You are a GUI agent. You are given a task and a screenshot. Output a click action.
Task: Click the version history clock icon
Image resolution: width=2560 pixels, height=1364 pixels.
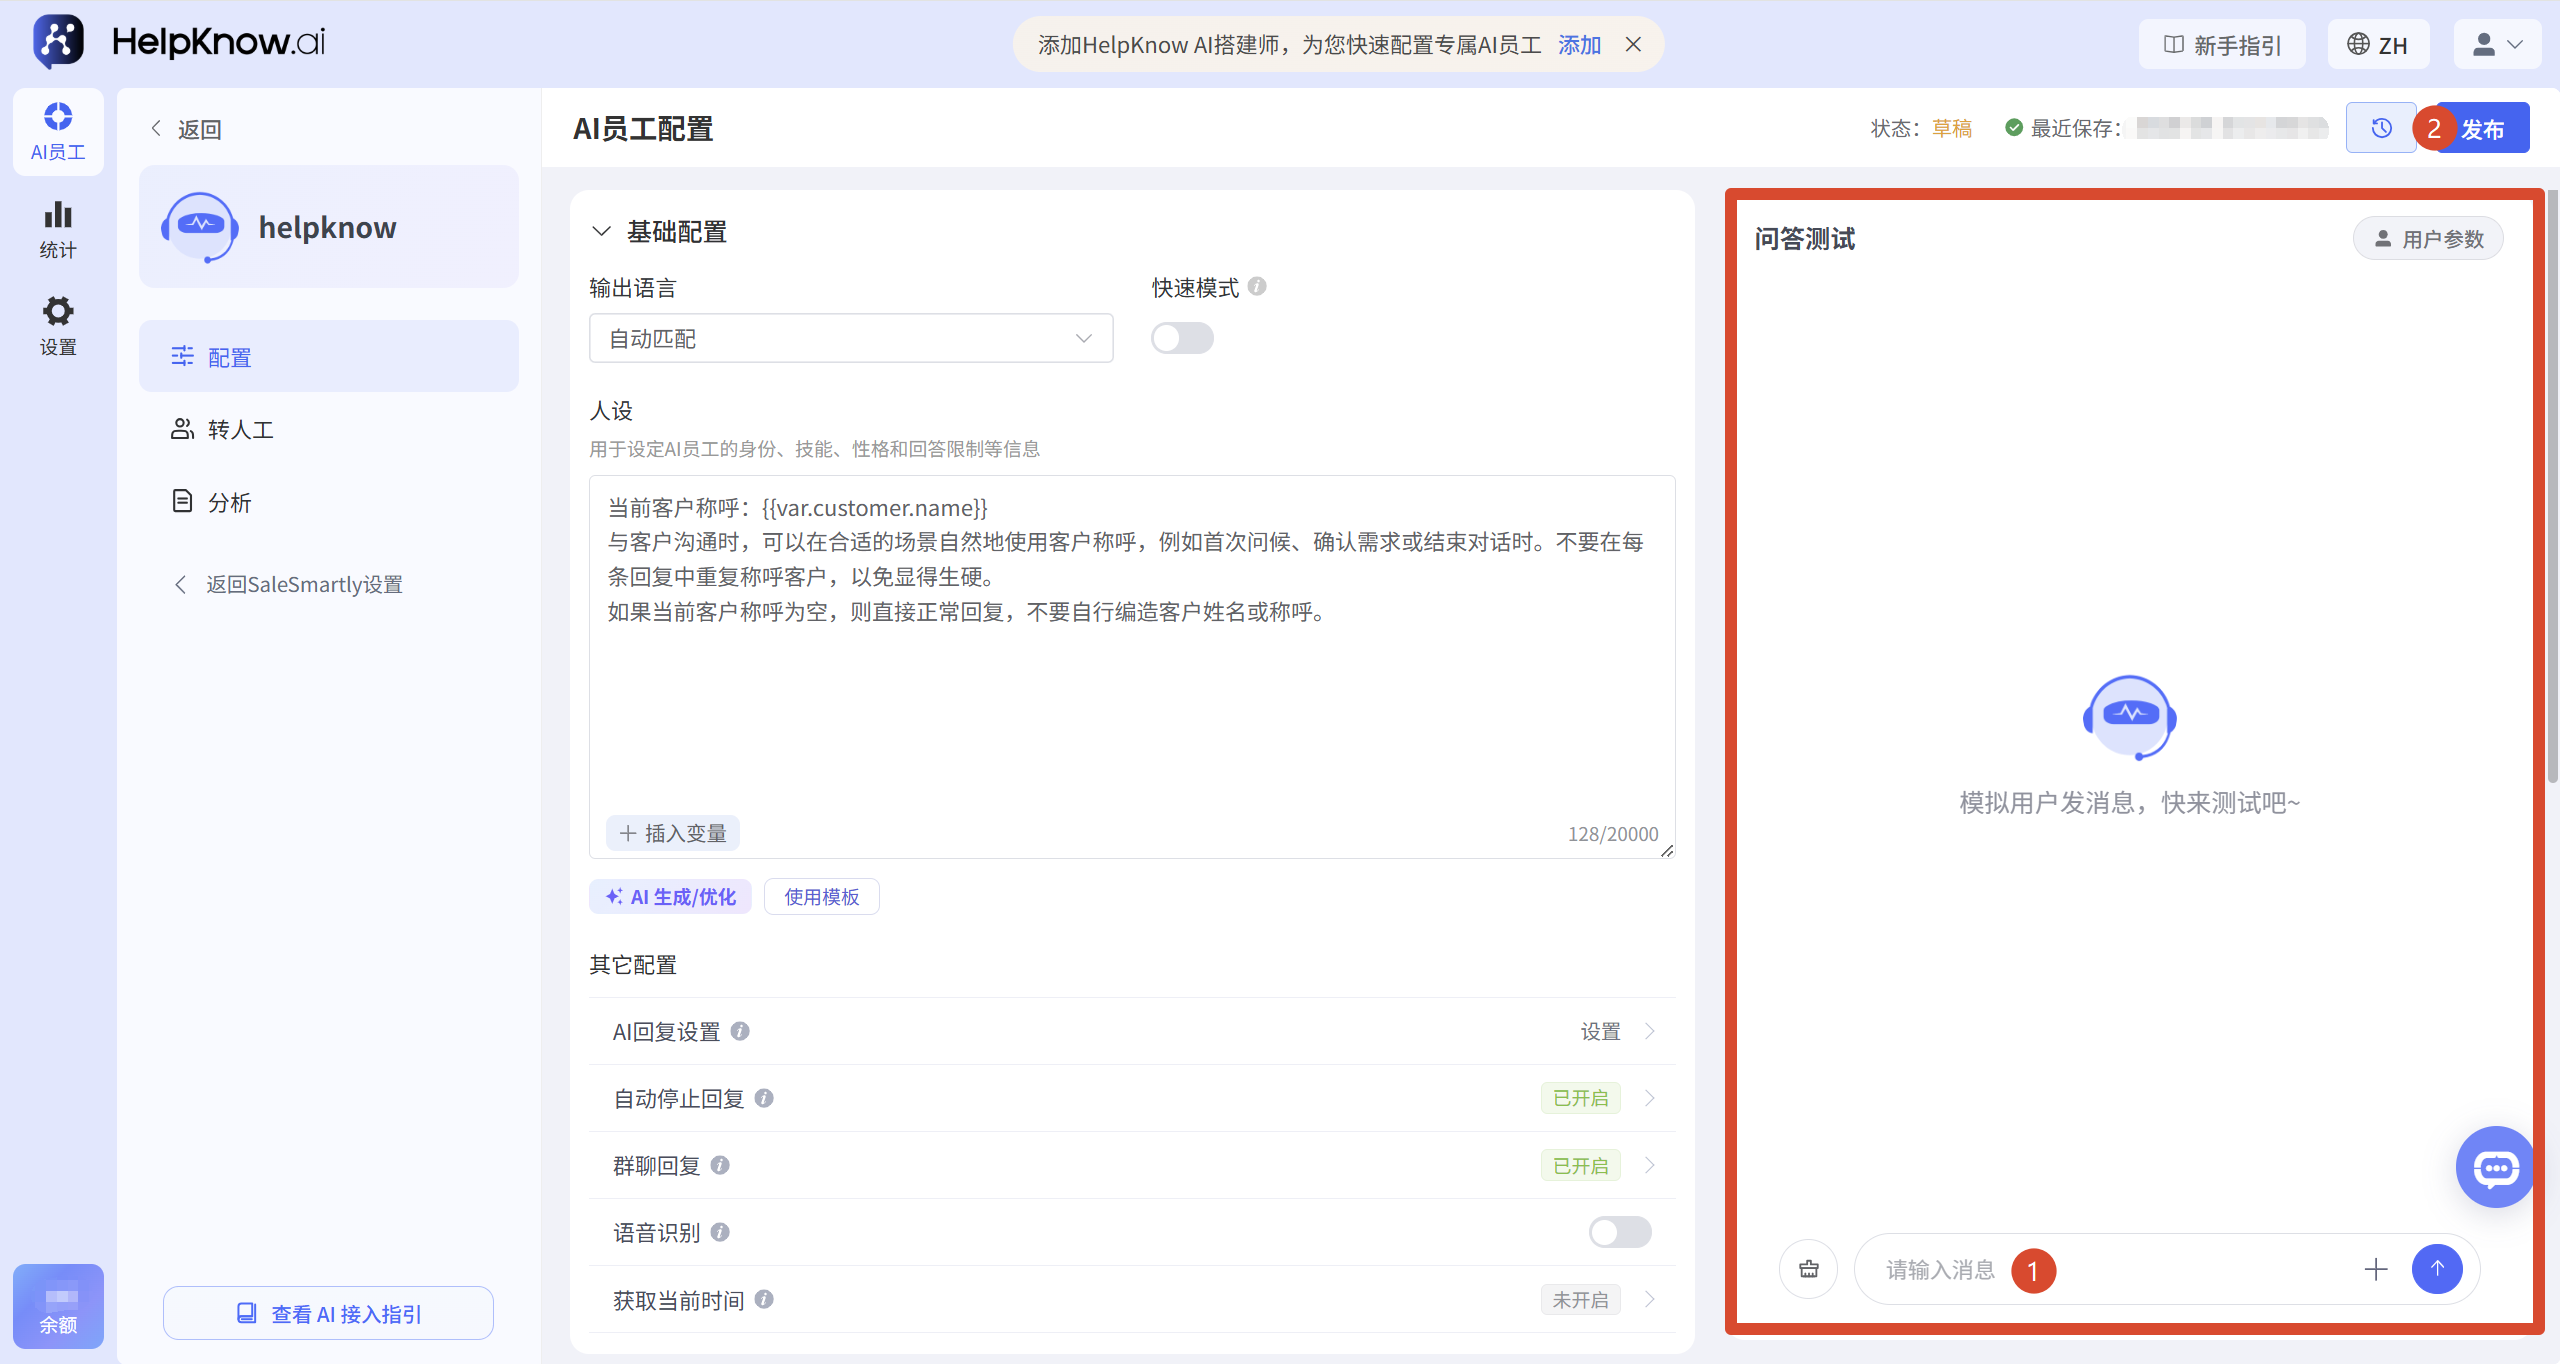click(x=2381, y=128)
